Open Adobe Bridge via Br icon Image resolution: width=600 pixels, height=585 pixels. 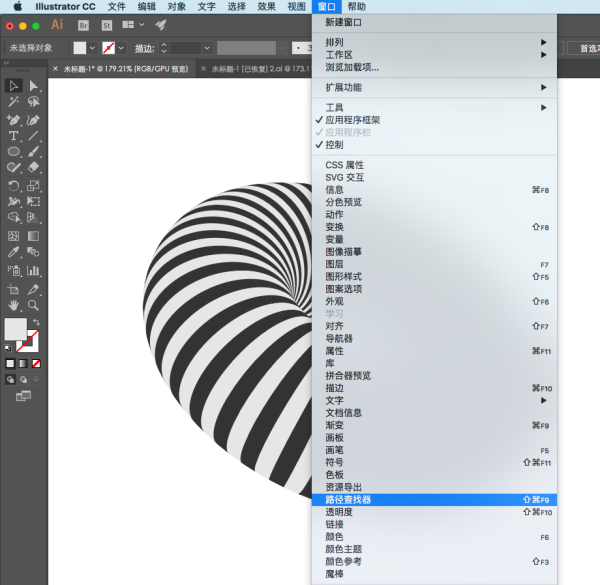pos(83,26)
